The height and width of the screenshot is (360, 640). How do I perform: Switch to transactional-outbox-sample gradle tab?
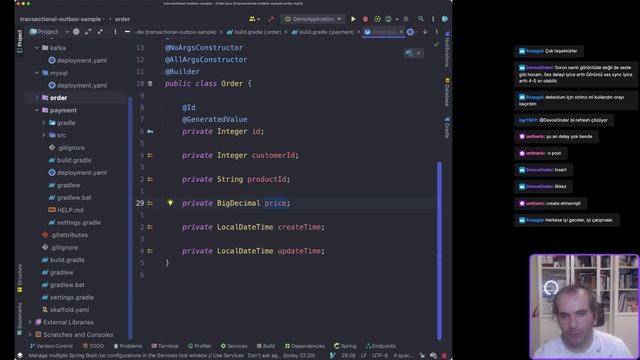pos(179,32)
